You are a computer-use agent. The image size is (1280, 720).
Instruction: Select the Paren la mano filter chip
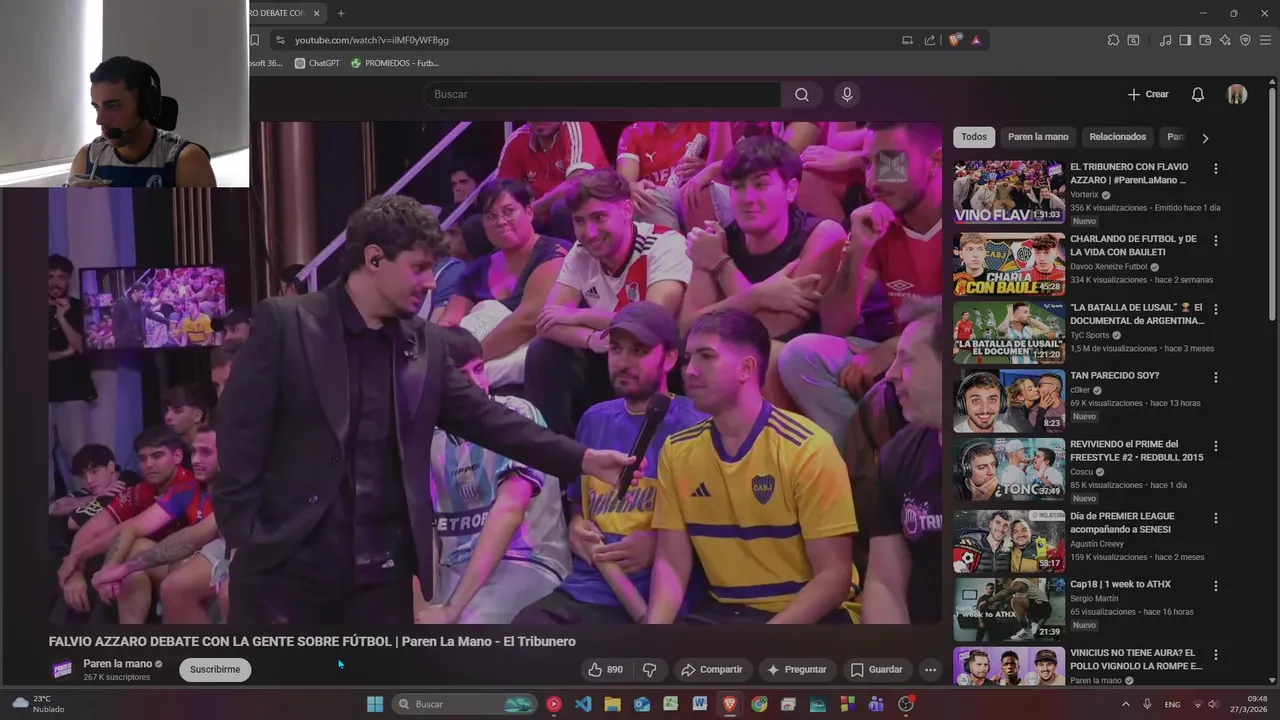[1038, 137]
